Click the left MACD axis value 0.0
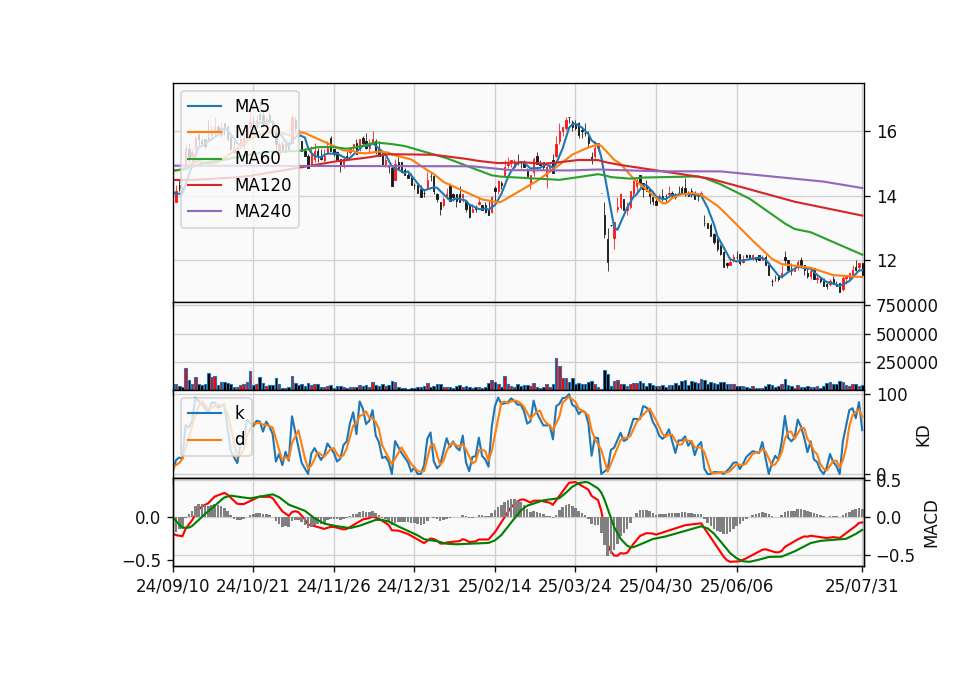 148,519
